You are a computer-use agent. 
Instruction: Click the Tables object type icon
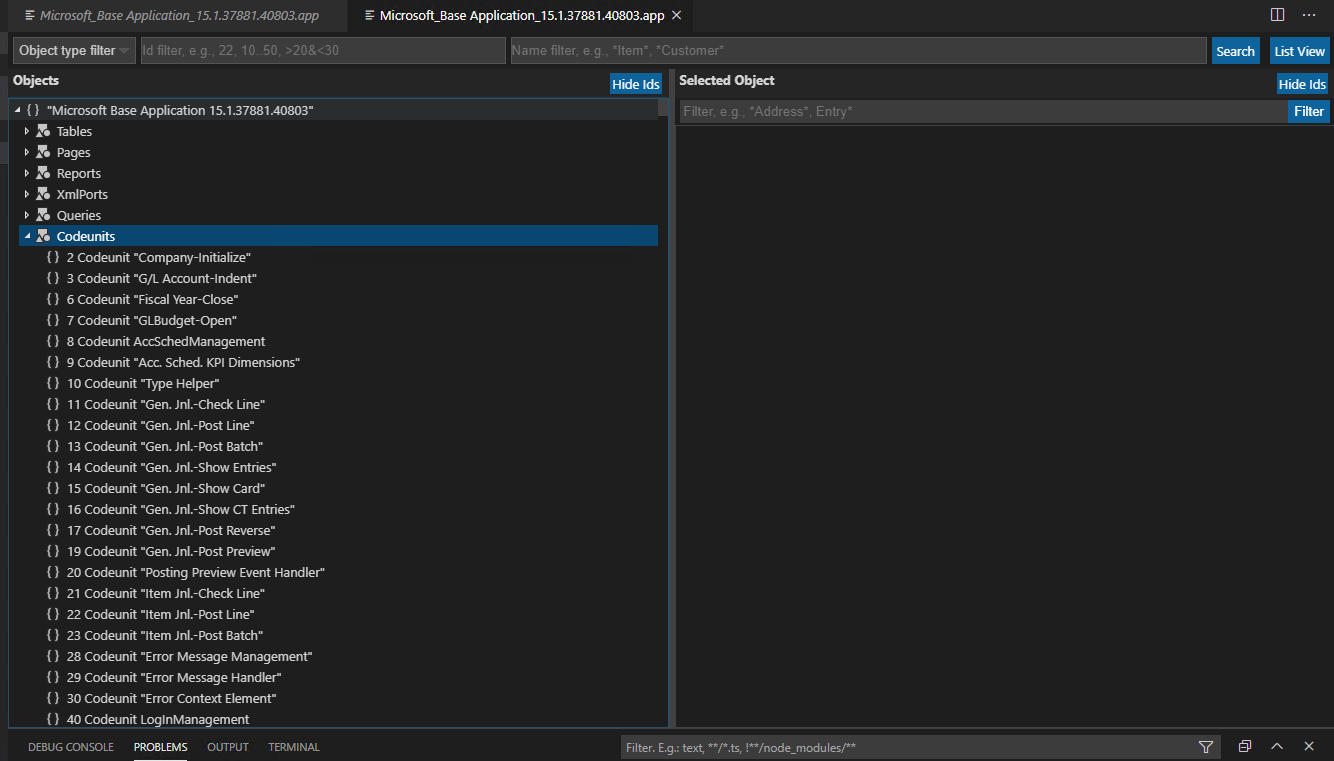pyautogui.click(x=43, y=131)
